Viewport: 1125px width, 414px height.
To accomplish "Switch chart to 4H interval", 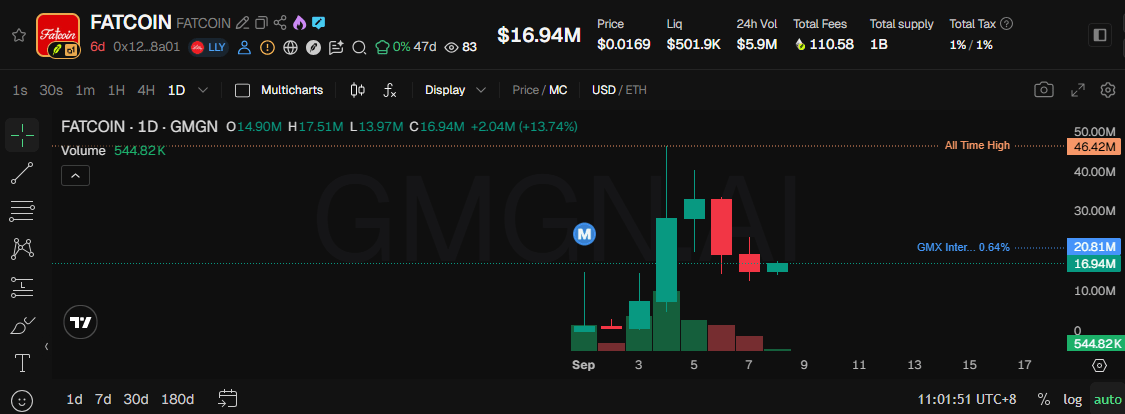I will pos(146,90).
